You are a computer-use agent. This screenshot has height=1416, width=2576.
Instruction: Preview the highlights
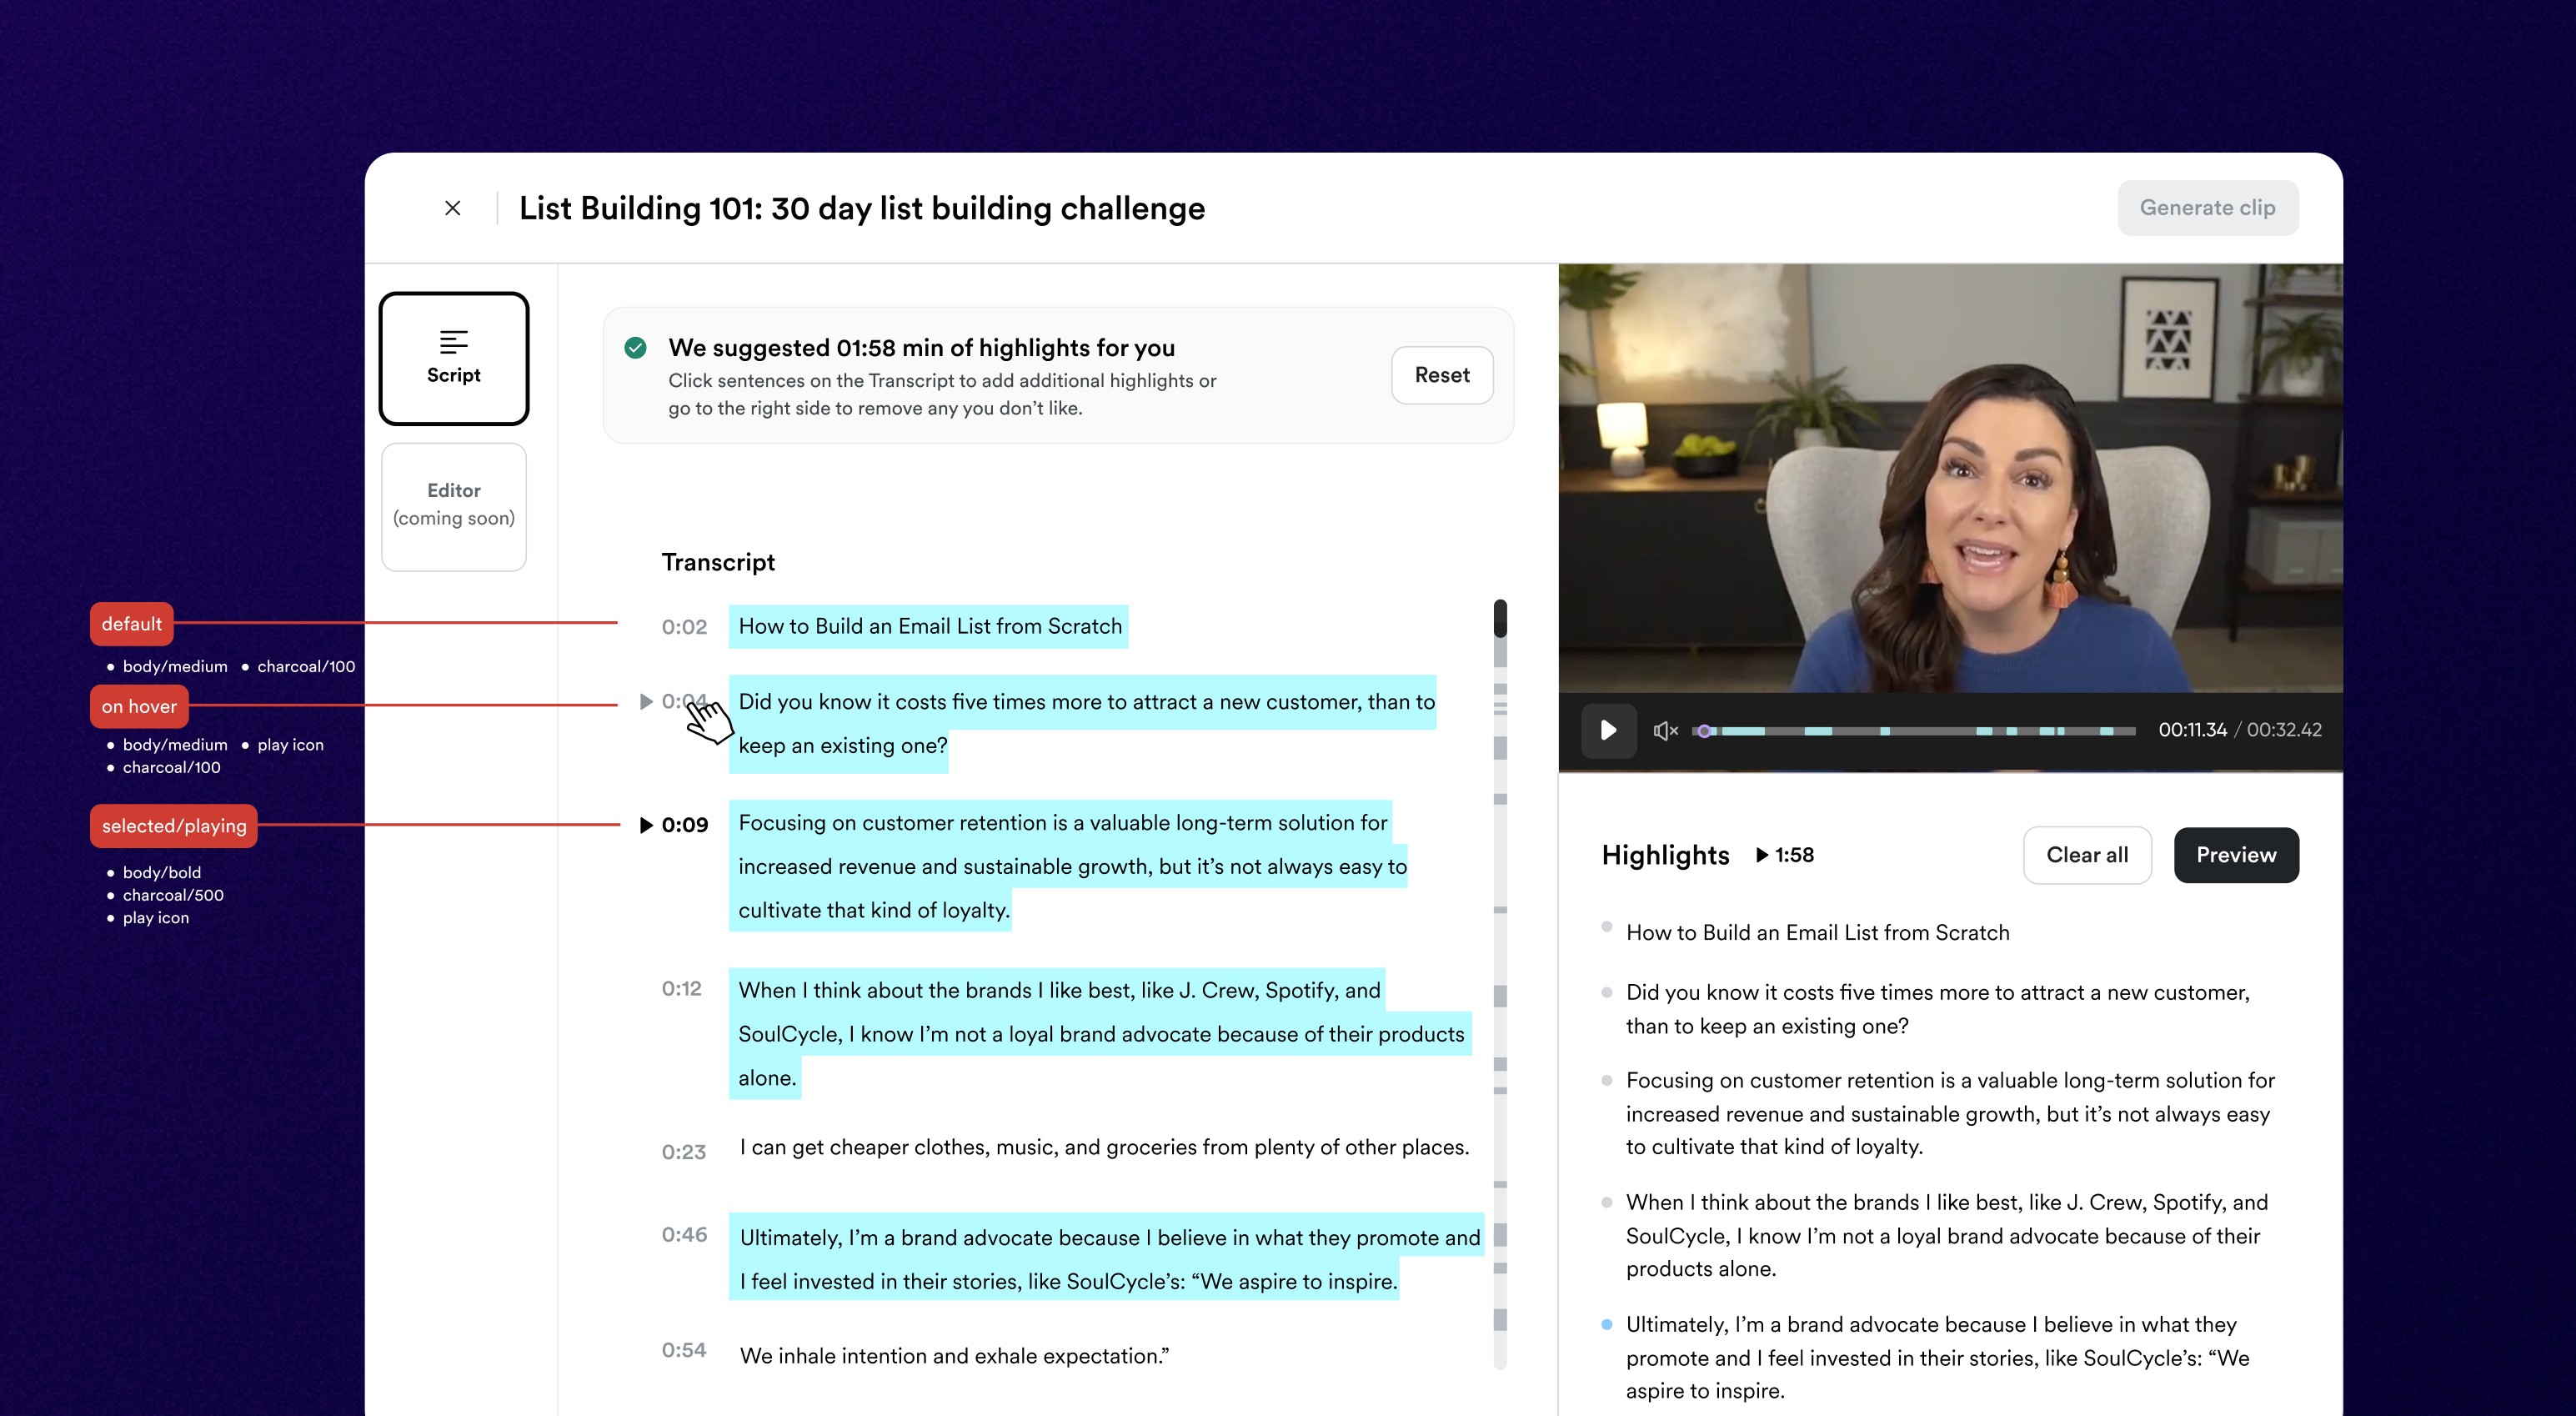(x=2235, y=855)
